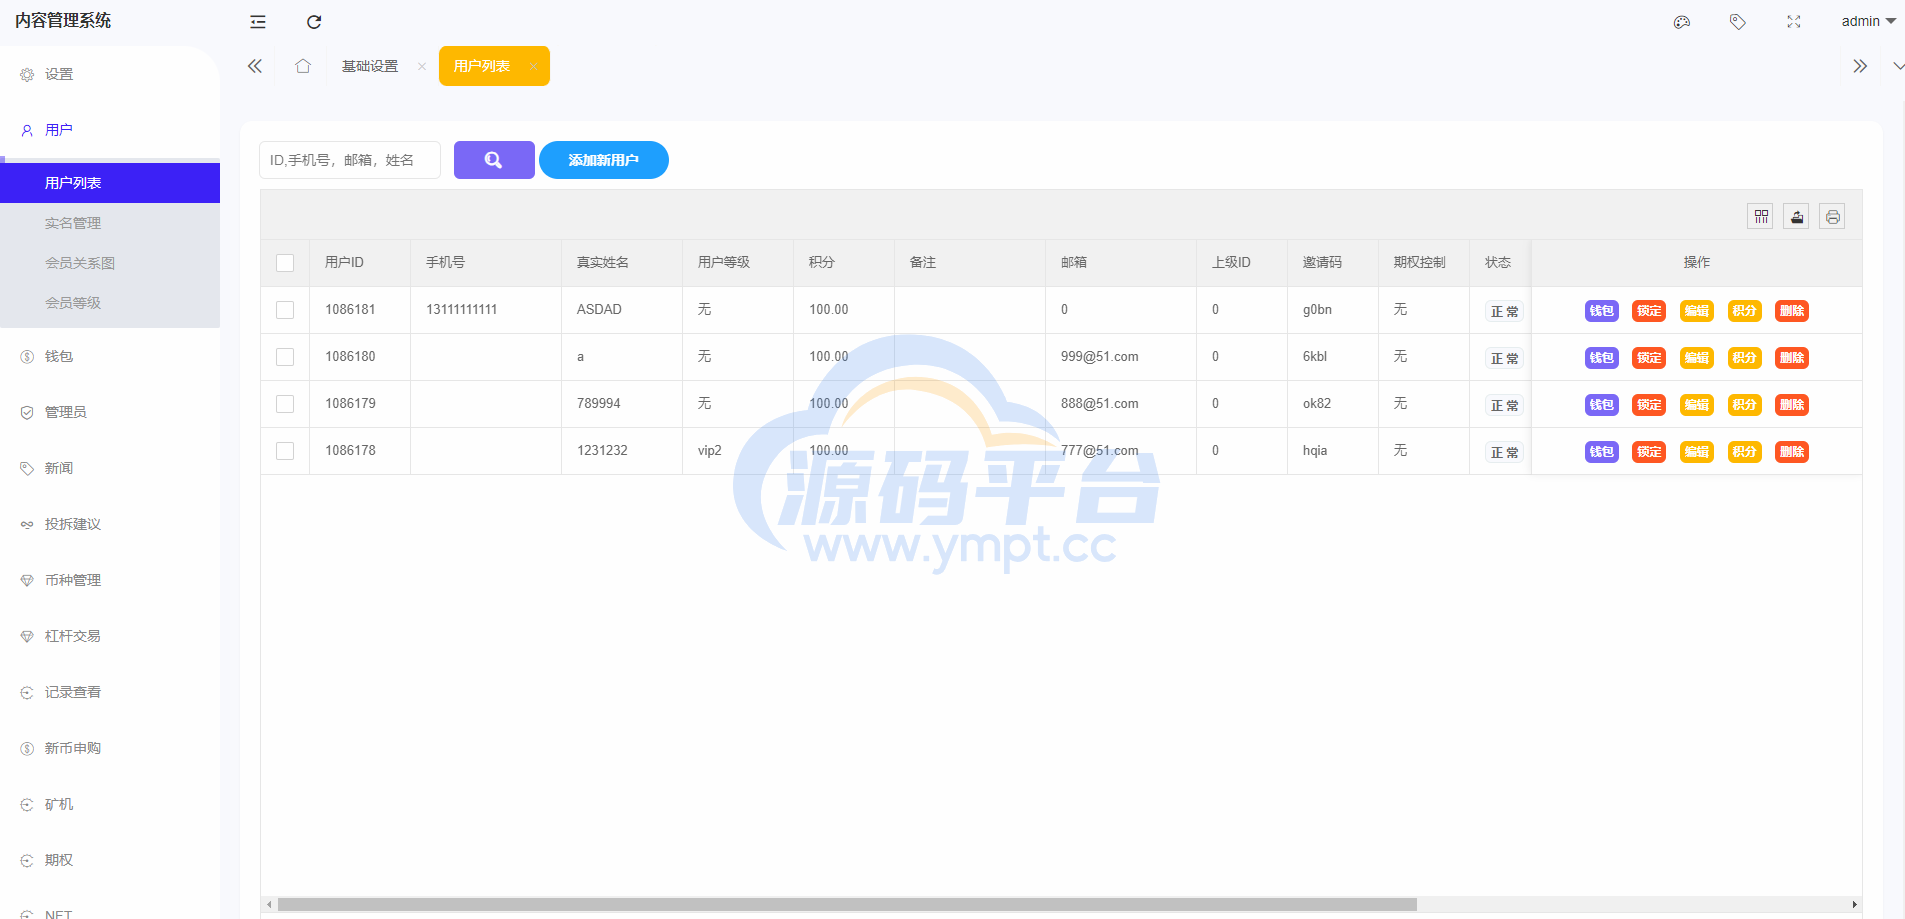Expand the 新闻 sidebar menu
The height and width of the screenshot is (919, 1905).
tap(110, 468)
